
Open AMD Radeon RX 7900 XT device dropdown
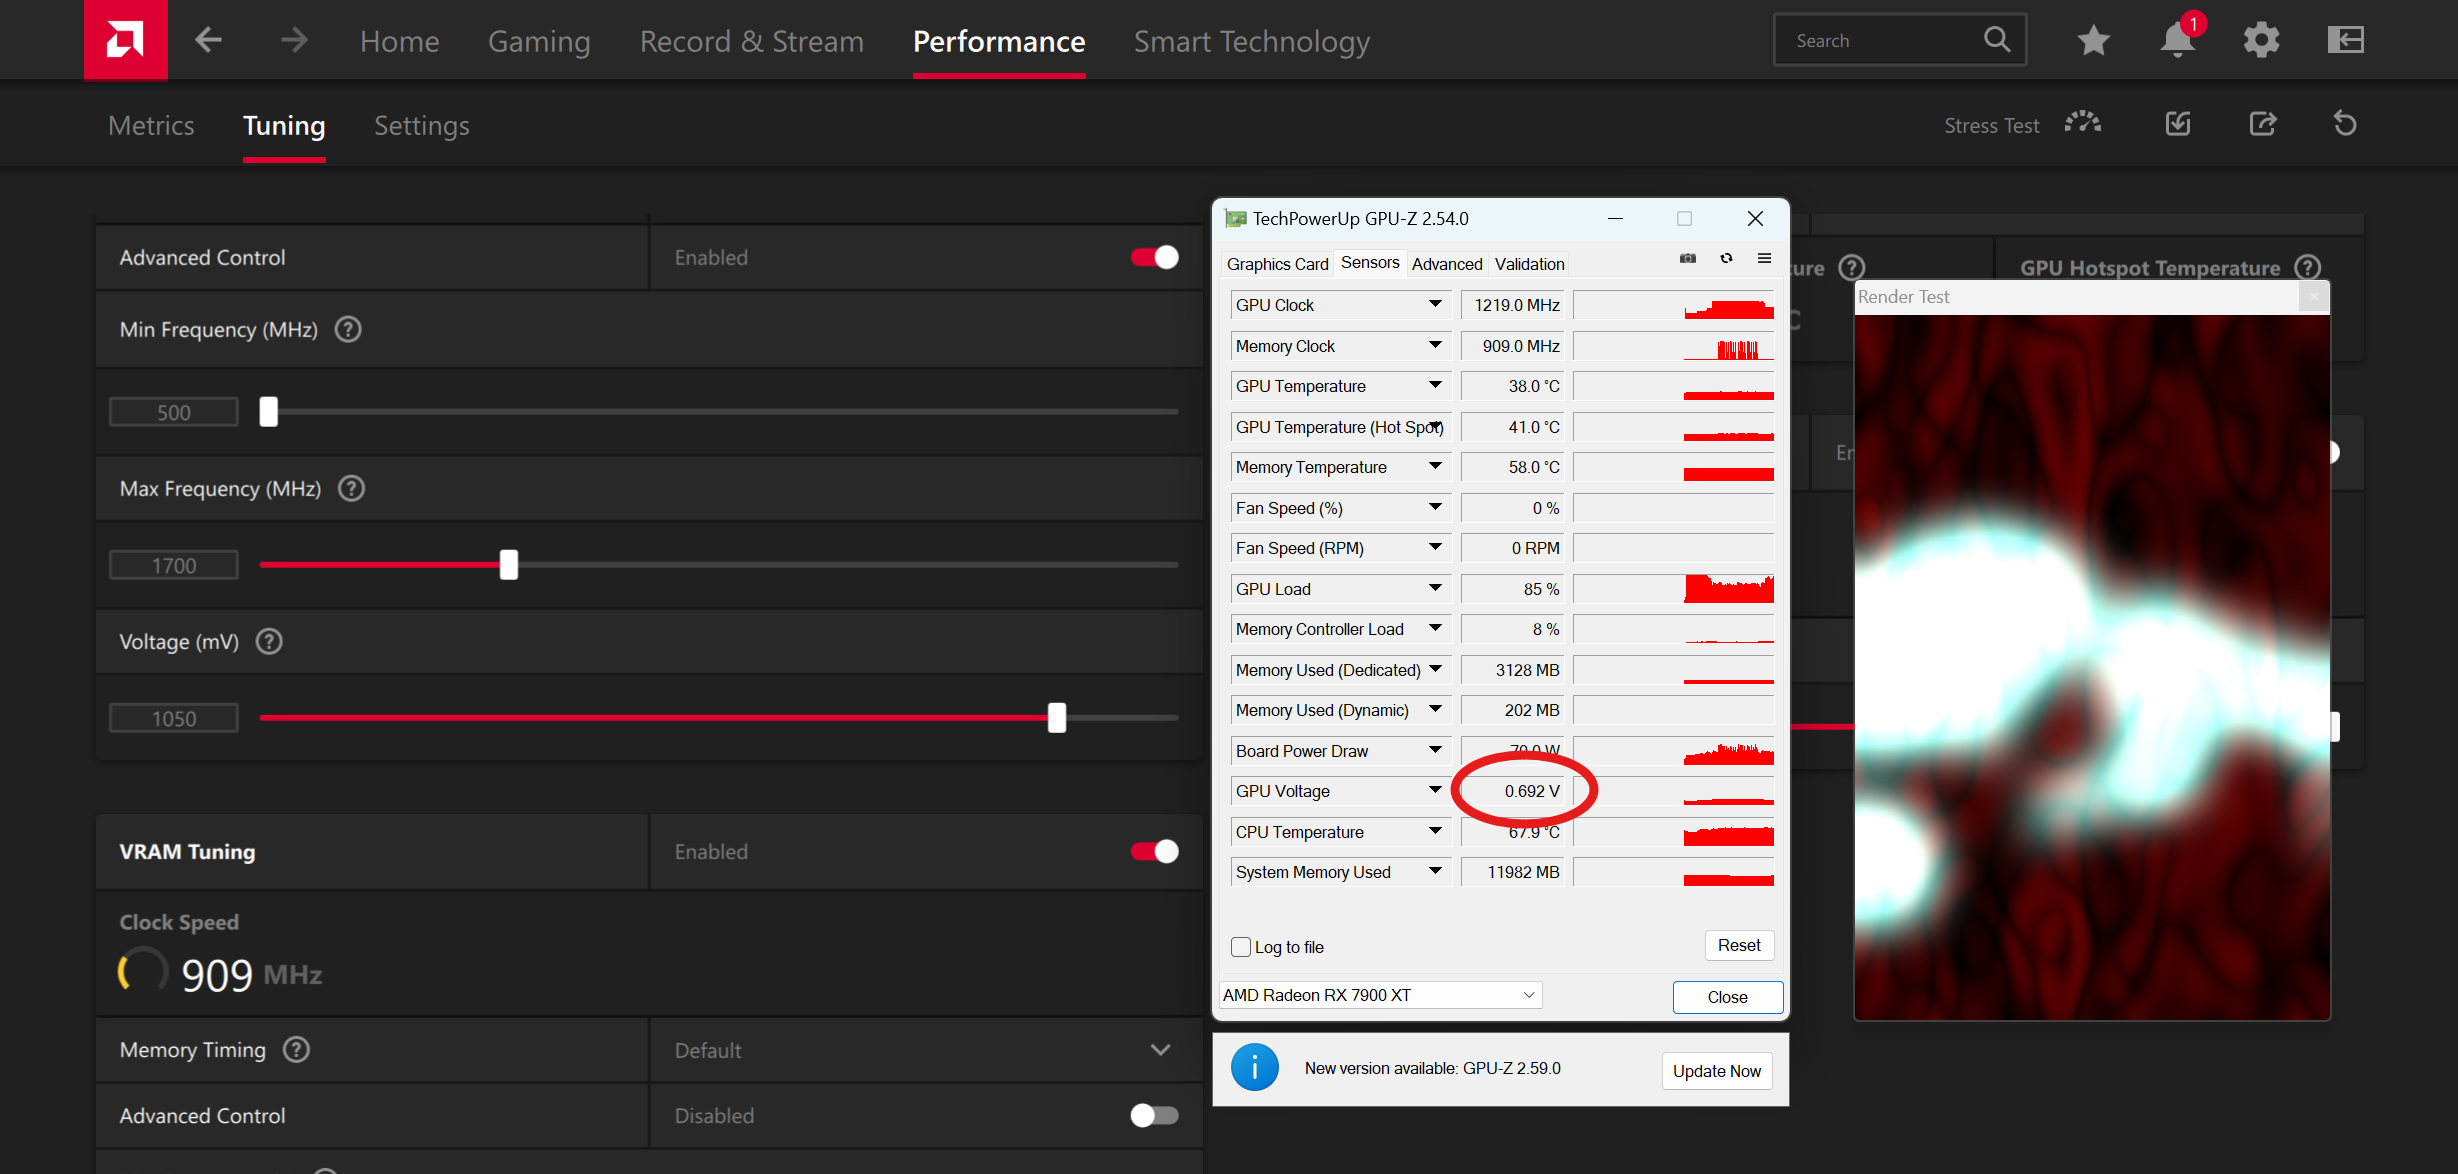point(1380,995)
